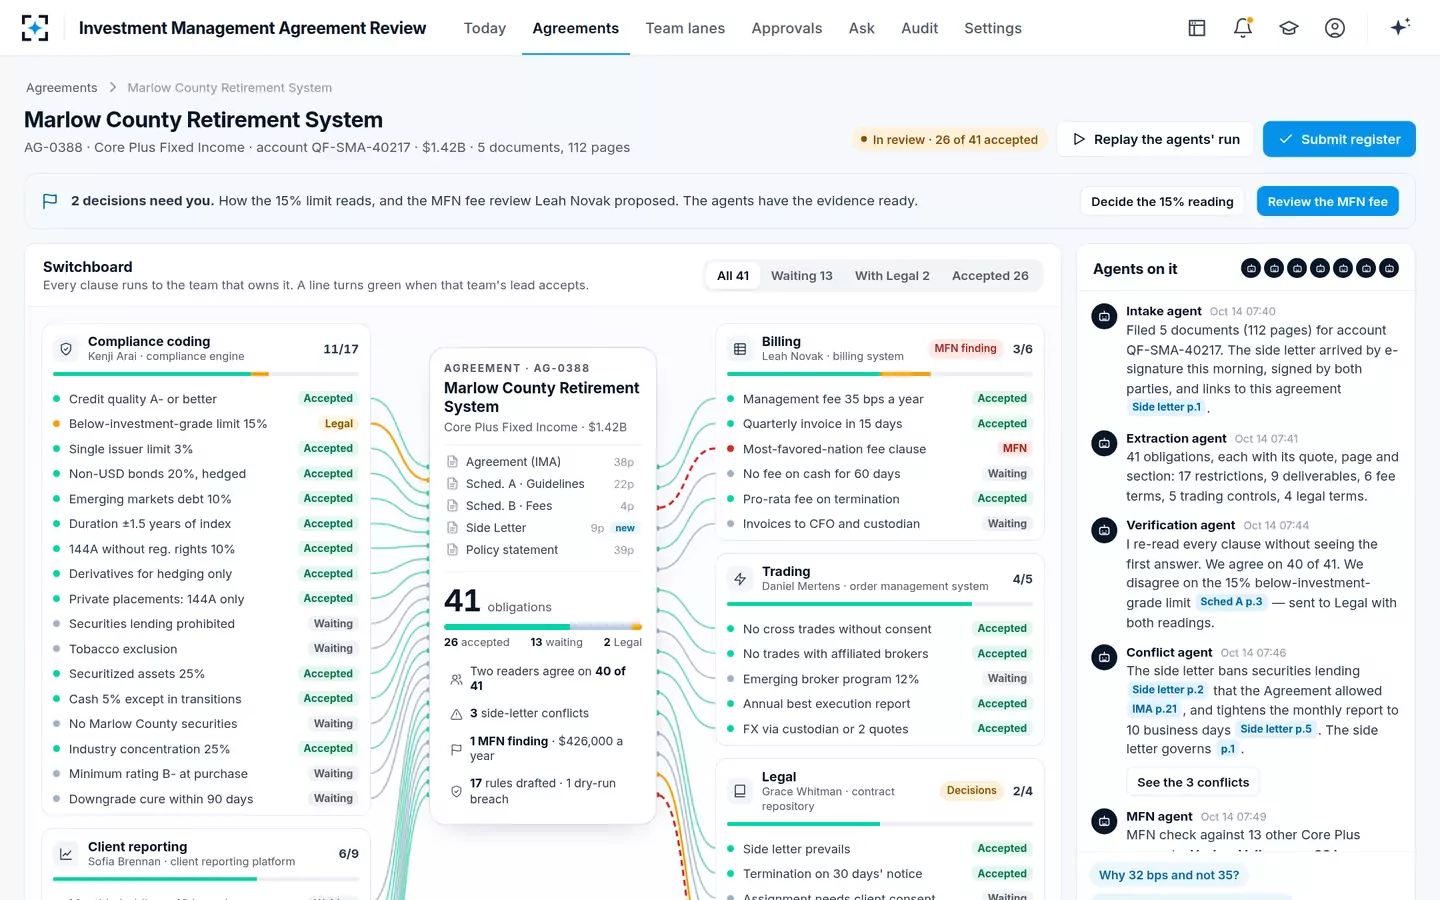
Task: Filter switchboard to Waiting 13
Action: [x=801, y=276]
